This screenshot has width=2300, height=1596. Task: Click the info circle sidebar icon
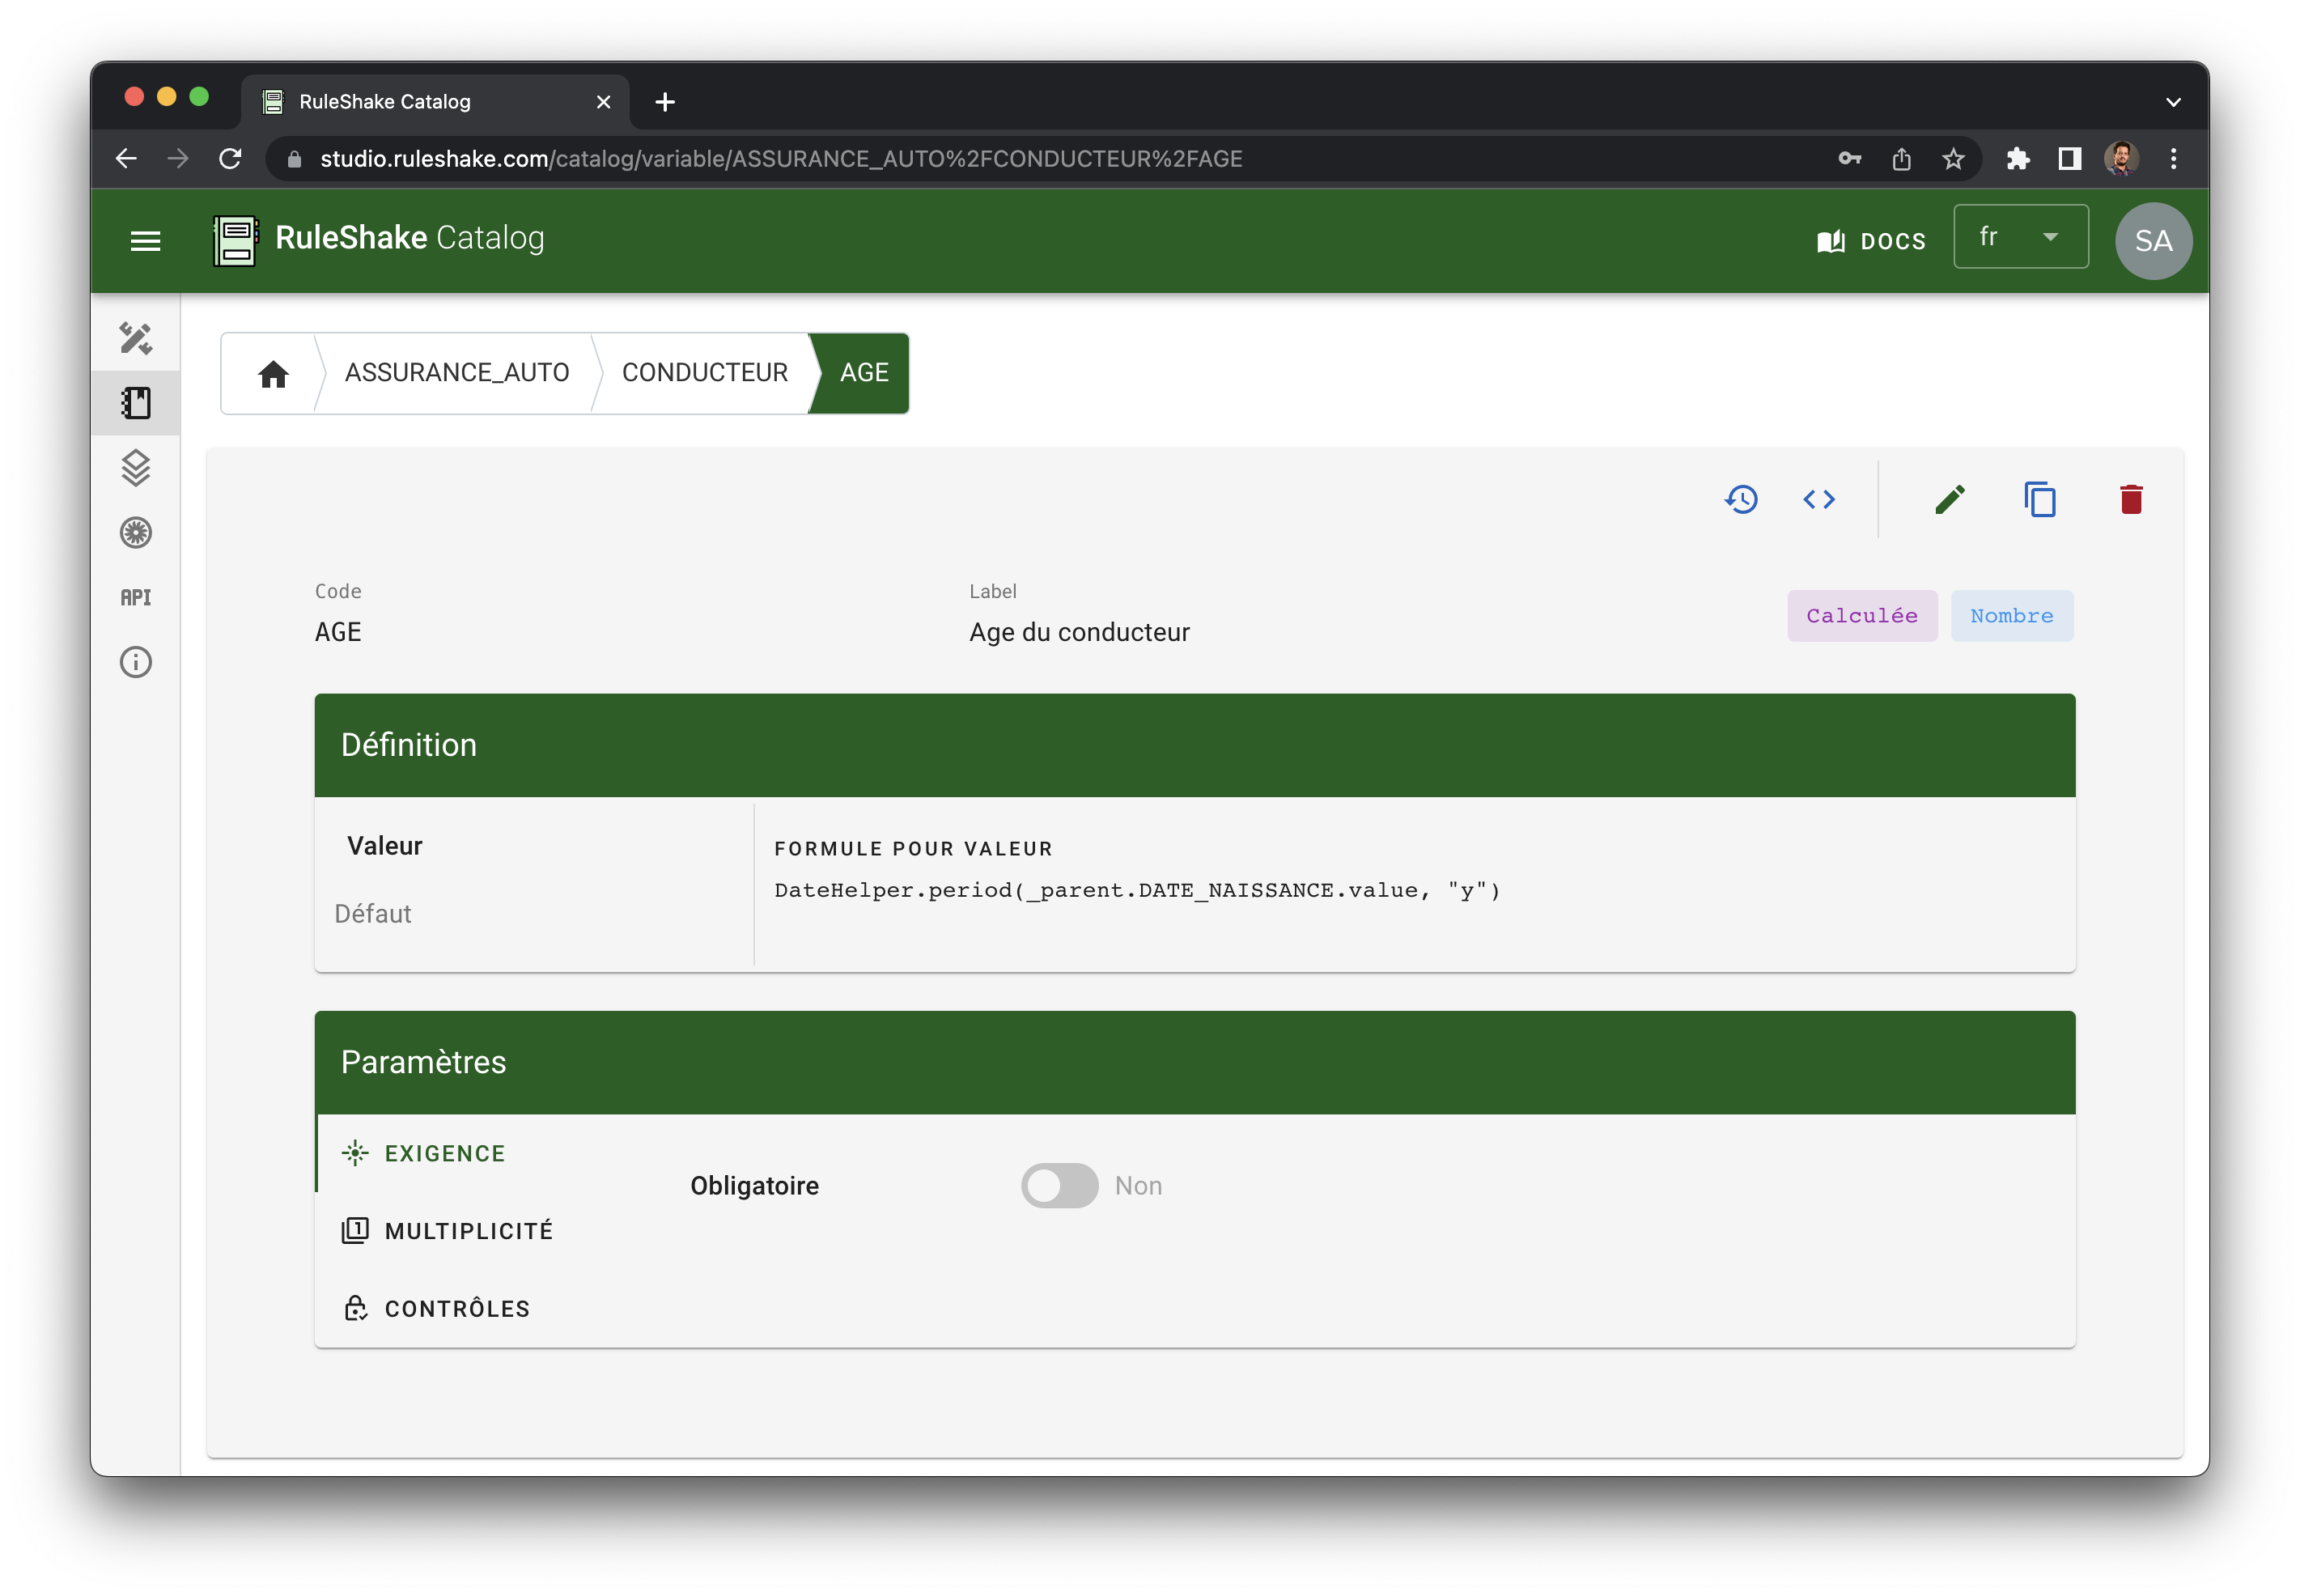click(136, 662)
